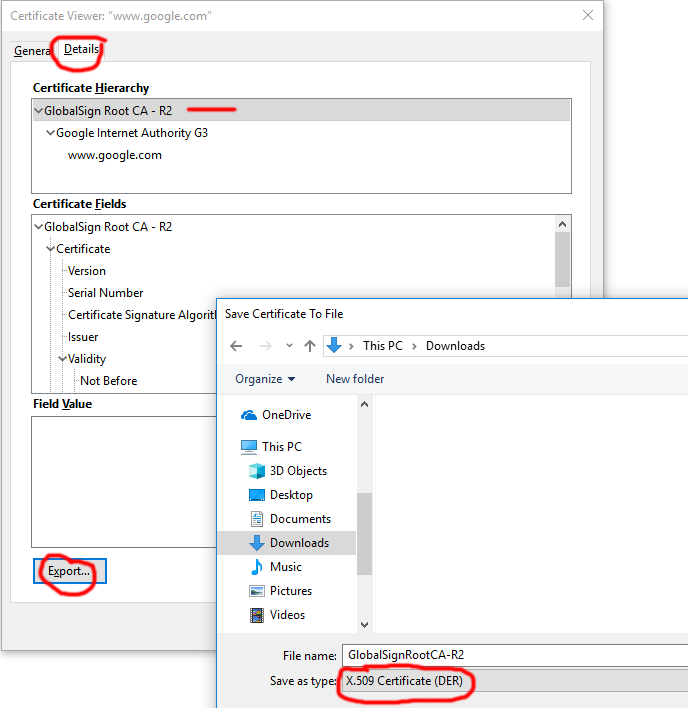Select the Not Before field

108,381
